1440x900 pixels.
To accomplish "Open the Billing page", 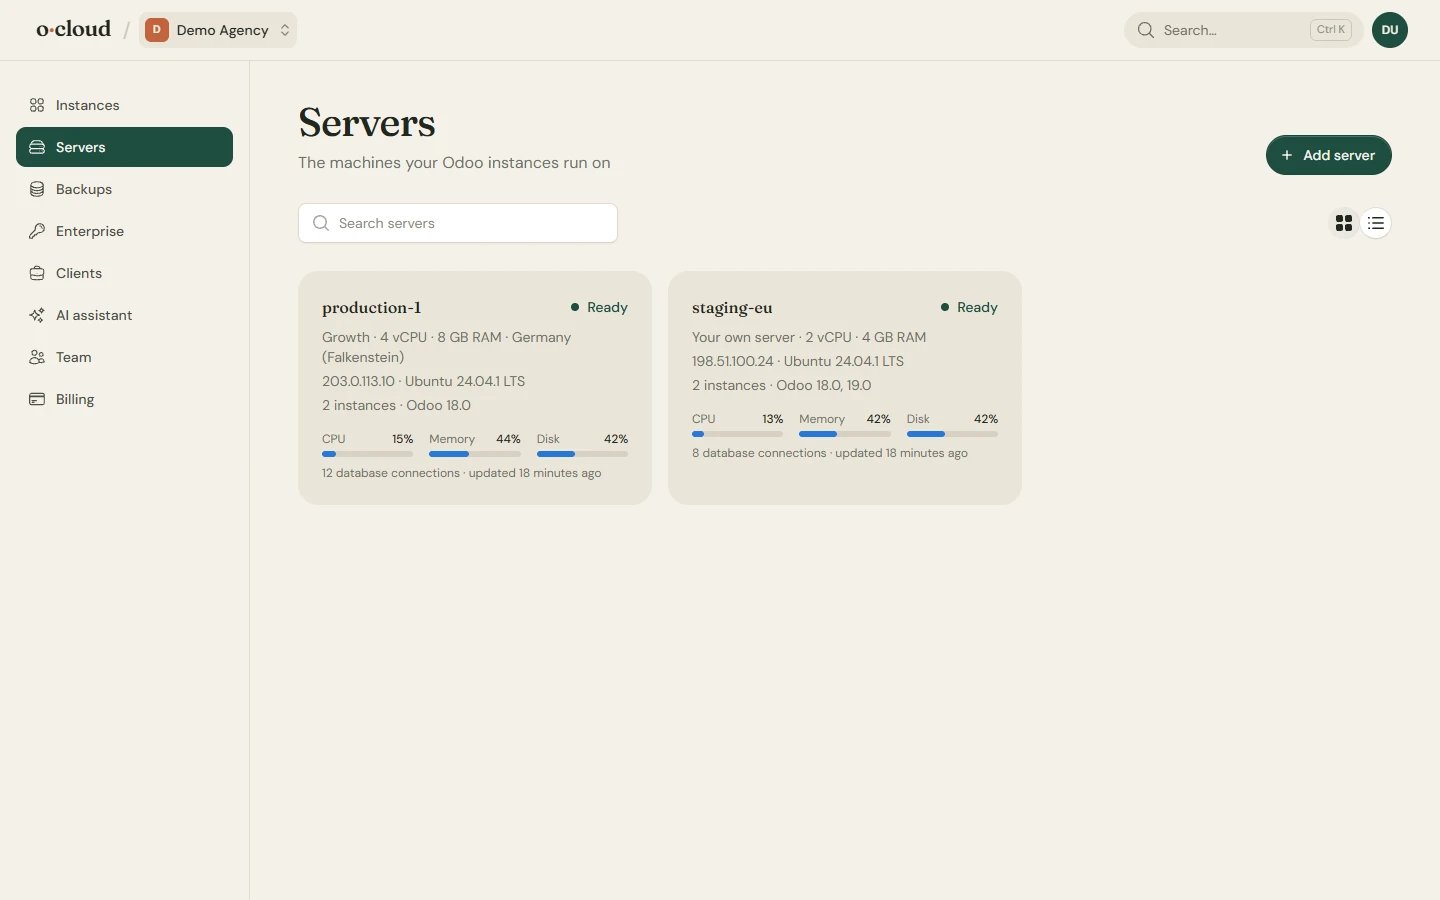I will (124, 399).
